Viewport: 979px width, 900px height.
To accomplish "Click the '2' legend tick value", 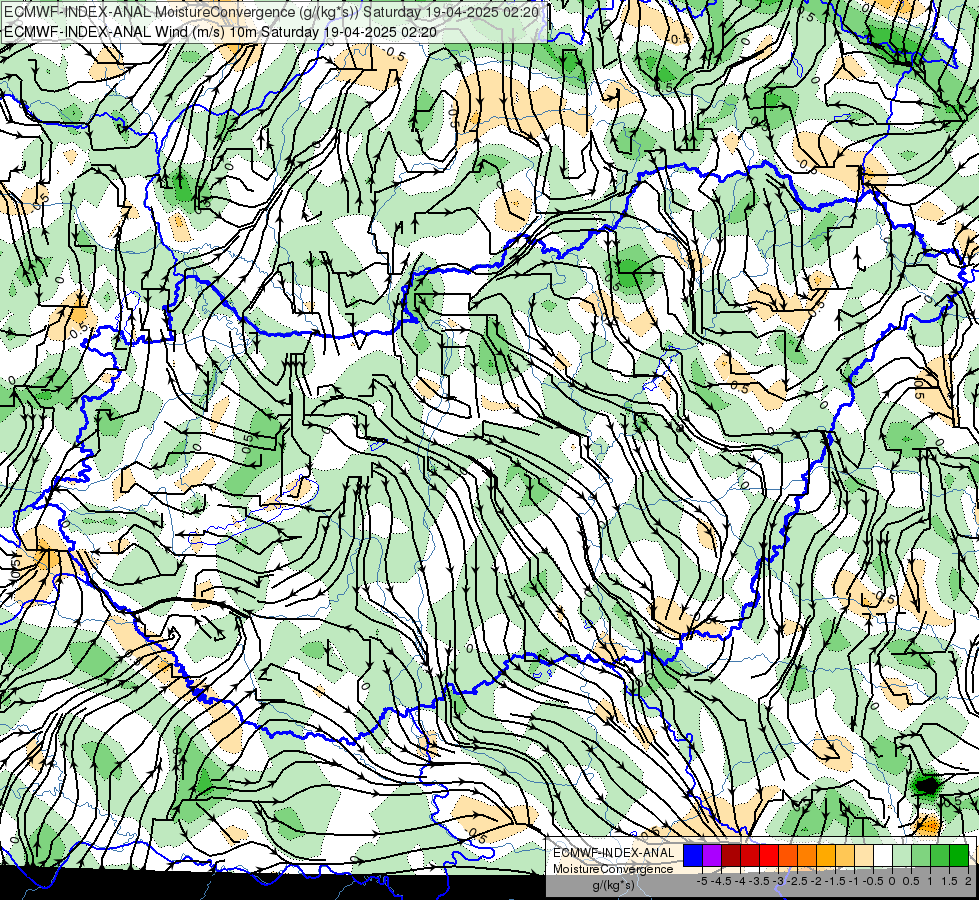I will 968,881.
